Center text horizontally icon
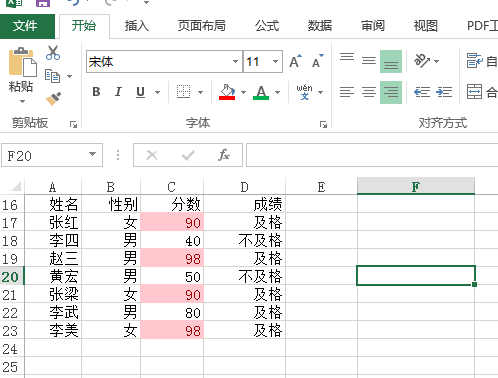The width and height of the screenshot is (498, 378). (x=369, y=92)
